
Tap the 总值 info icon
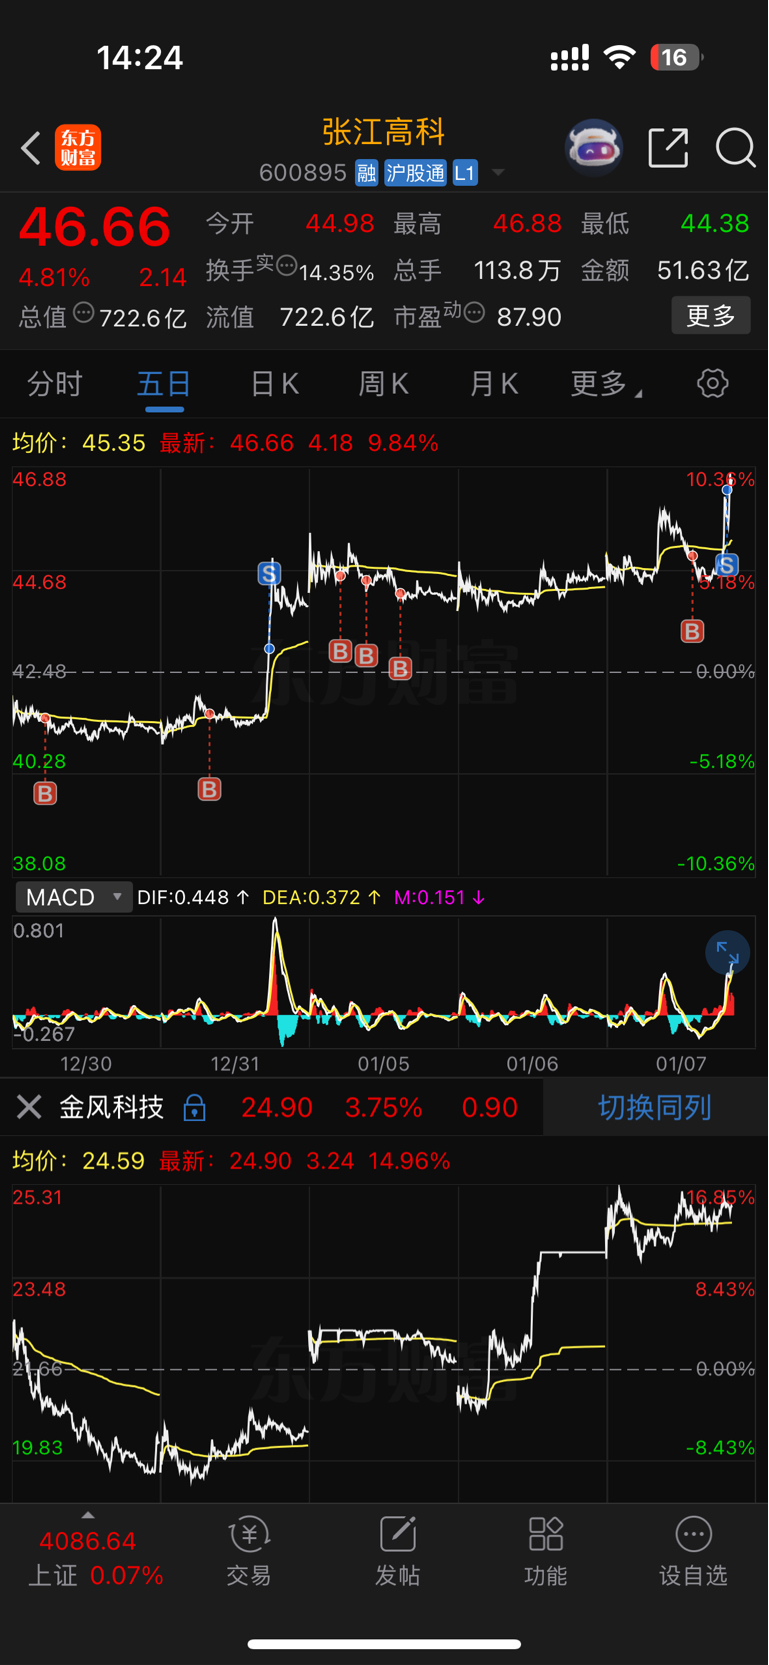84,313
